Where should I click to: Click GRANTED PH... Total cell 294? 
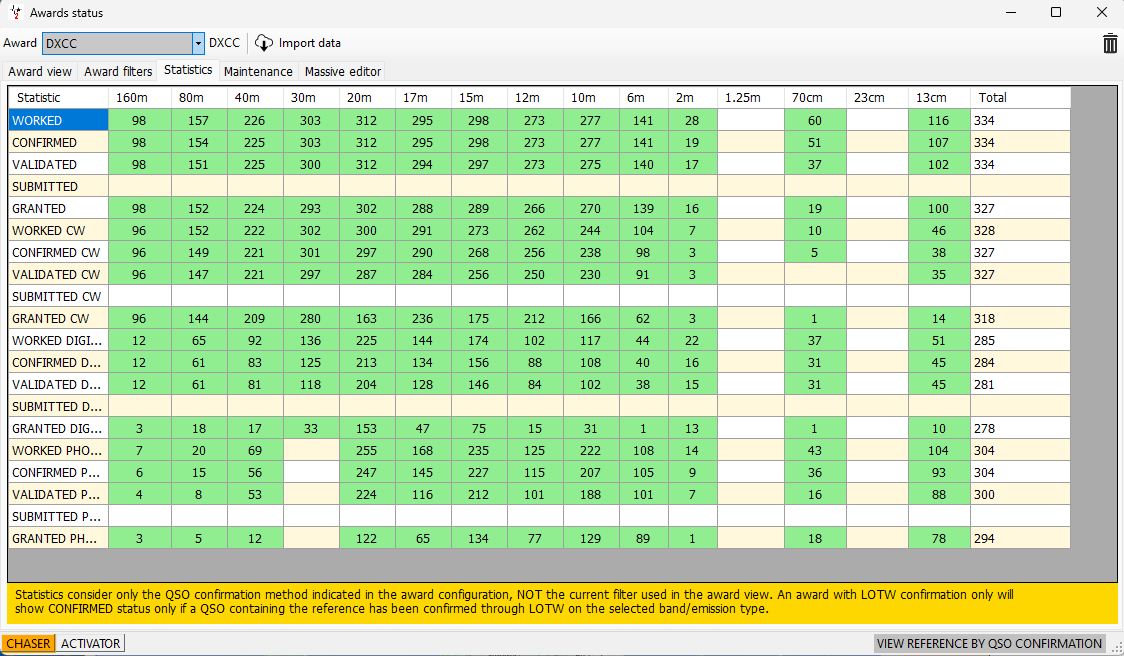(x=1020, y=538)
